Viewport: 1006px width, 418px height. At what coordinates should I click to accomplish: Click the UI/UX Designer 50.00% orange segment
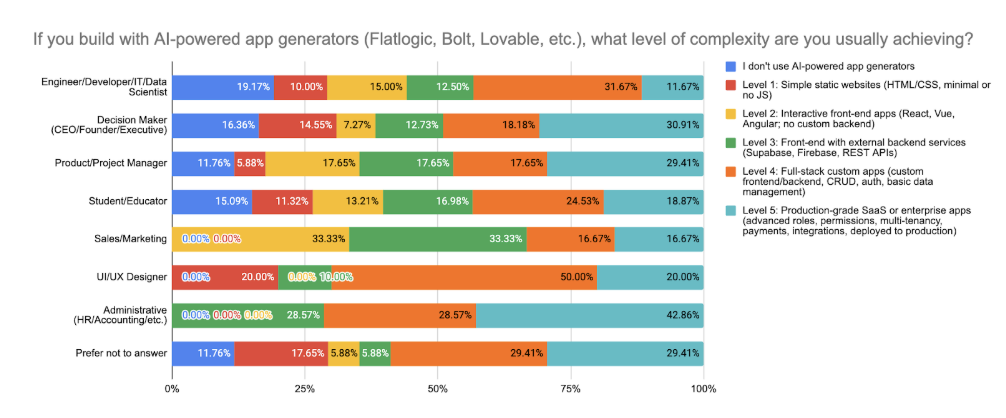coord(465,277)
